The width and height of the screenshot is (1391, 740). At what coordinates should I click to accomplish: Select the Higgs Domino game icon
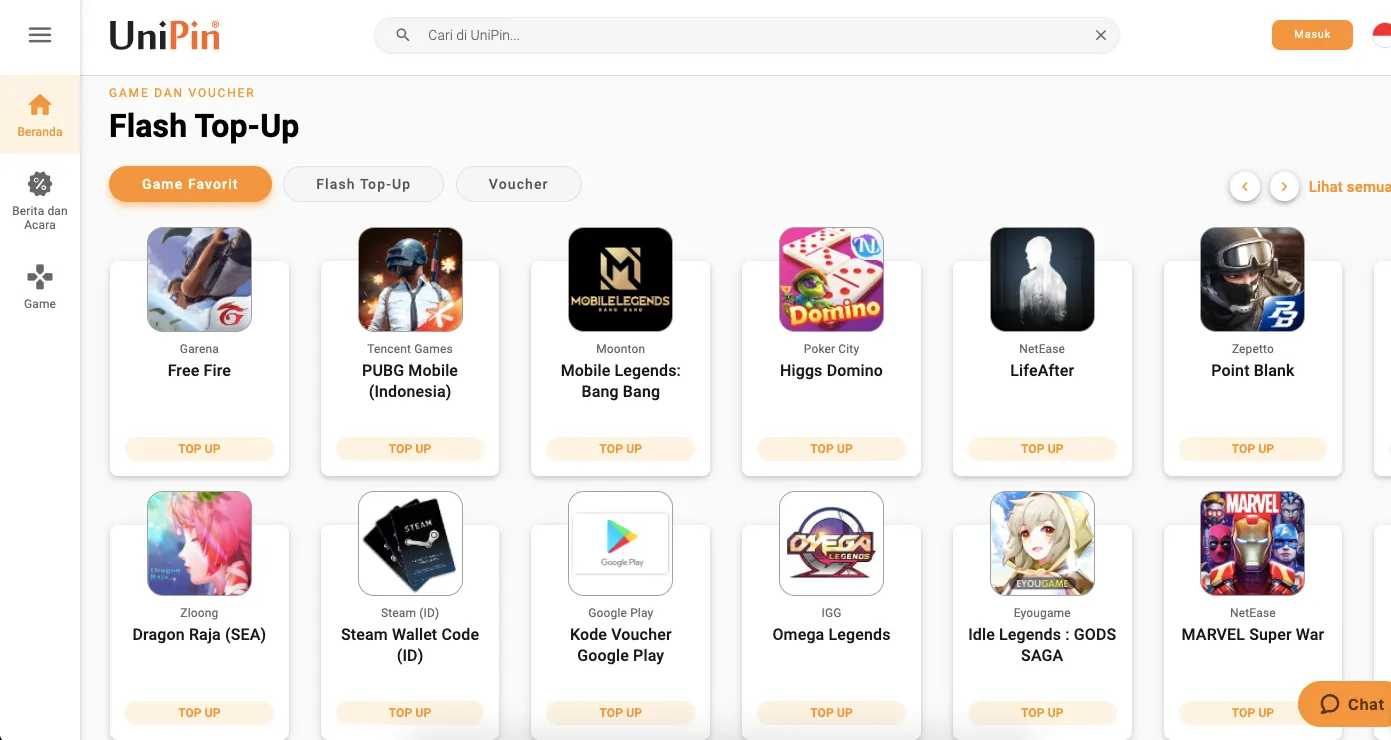831,279
